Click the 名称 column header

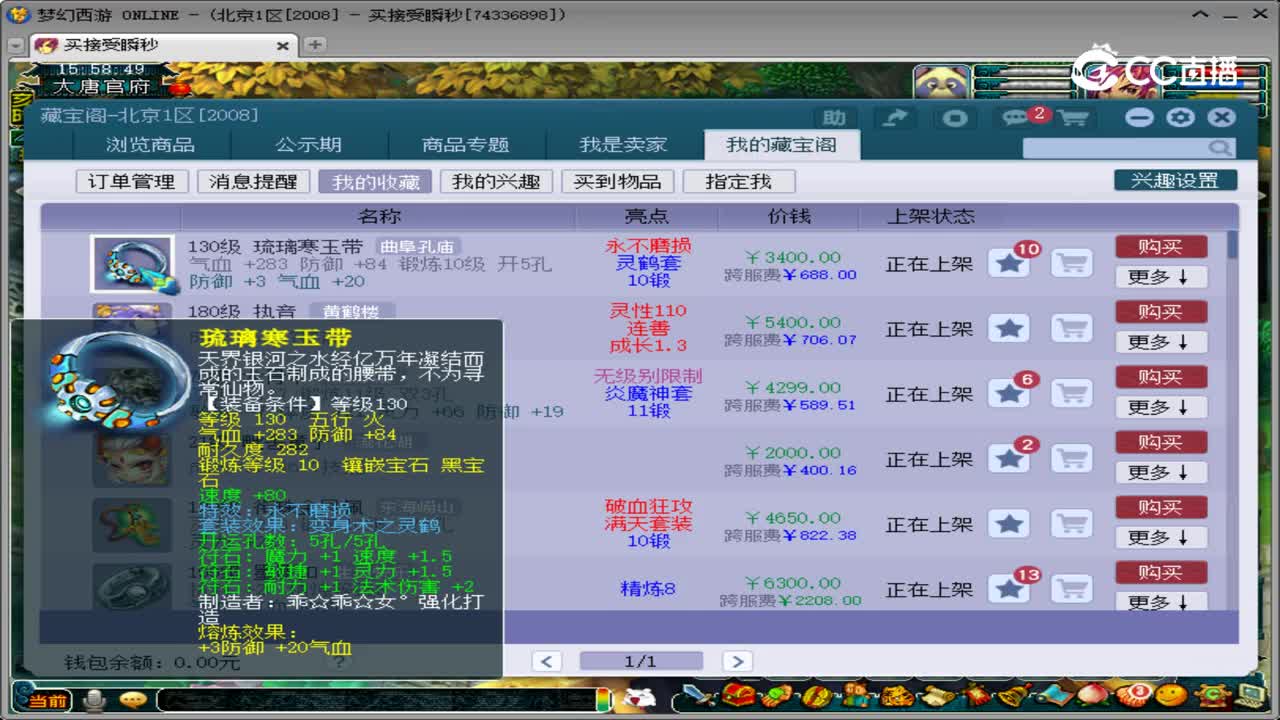pyautogui.click(x=379, y=217)
